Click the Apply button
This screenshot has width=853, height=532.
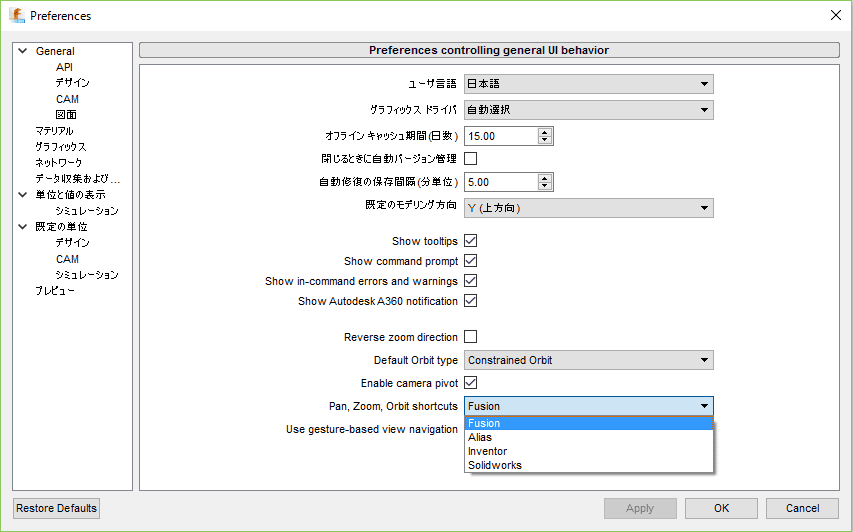[x=640, y=509]
